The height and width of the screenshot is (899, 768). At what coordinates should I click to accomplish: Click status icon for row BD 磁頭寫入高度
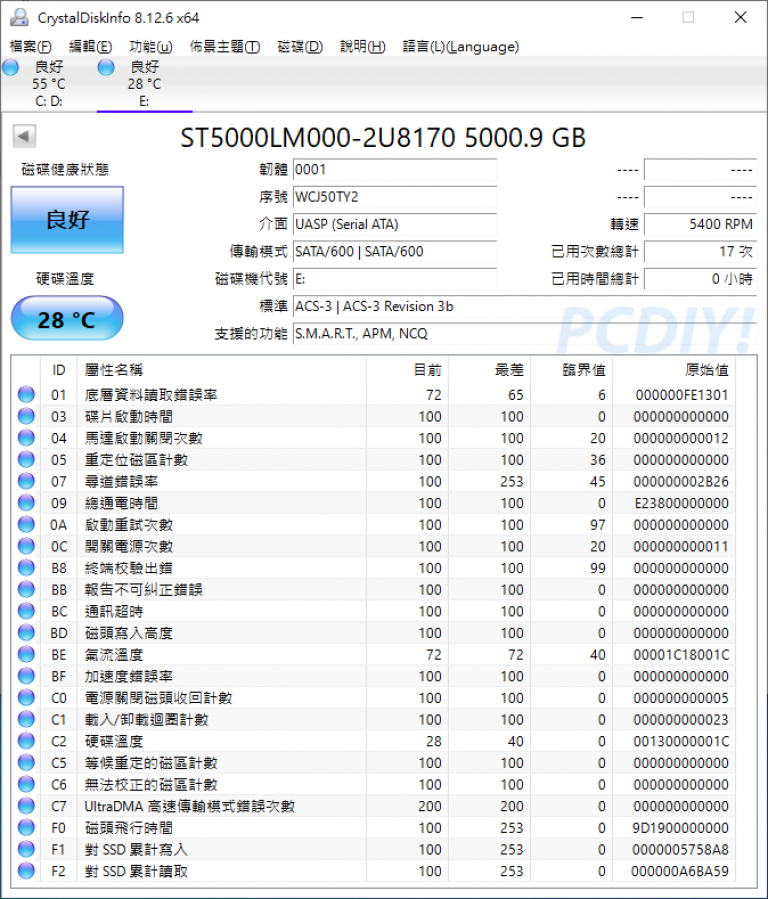(26, 632)
